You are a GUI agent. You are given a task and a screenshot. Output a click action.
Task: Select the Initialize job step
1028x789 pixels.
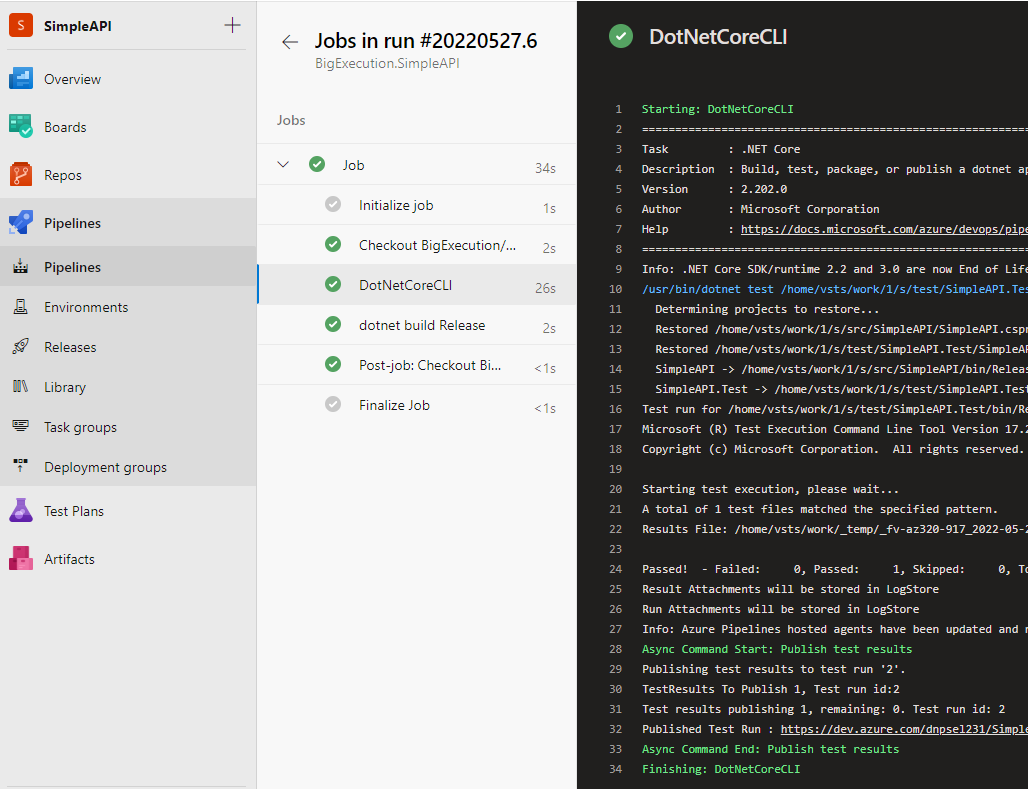point(417,205)
